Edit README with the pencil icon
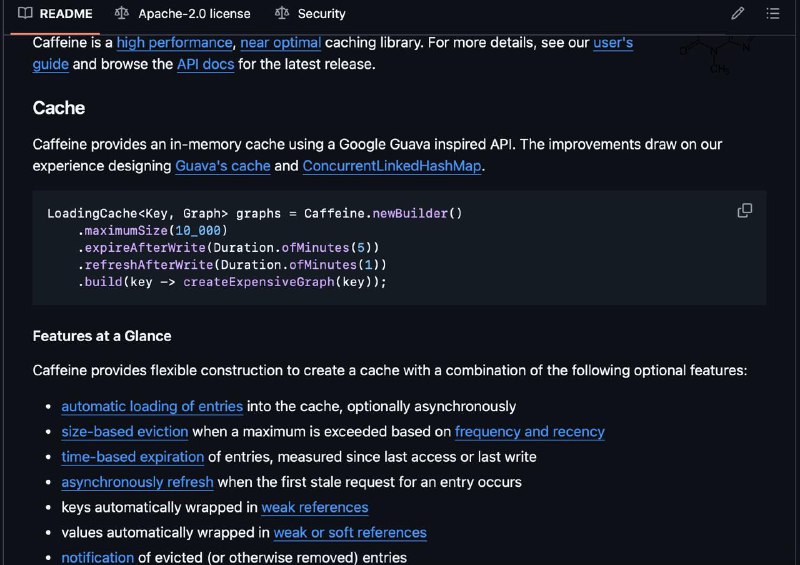The width and height of the screenshot is (800, 565). [x=737, y=13]
